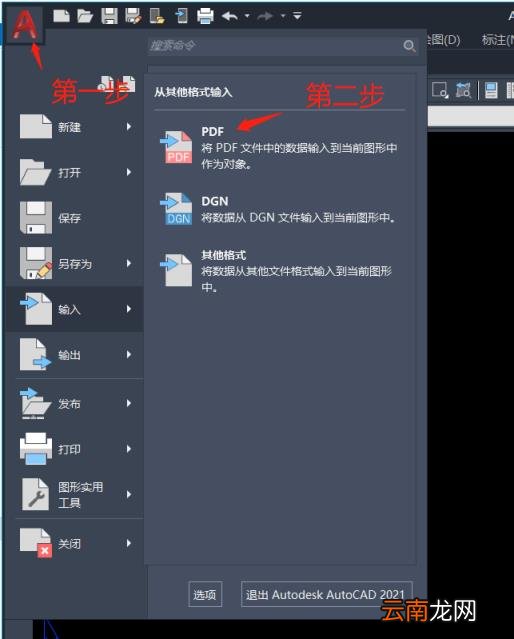514x639 pixels.
Task: Open the Redo history dropdown arrow
Action: pyautogui.click(x=282, y=16)
